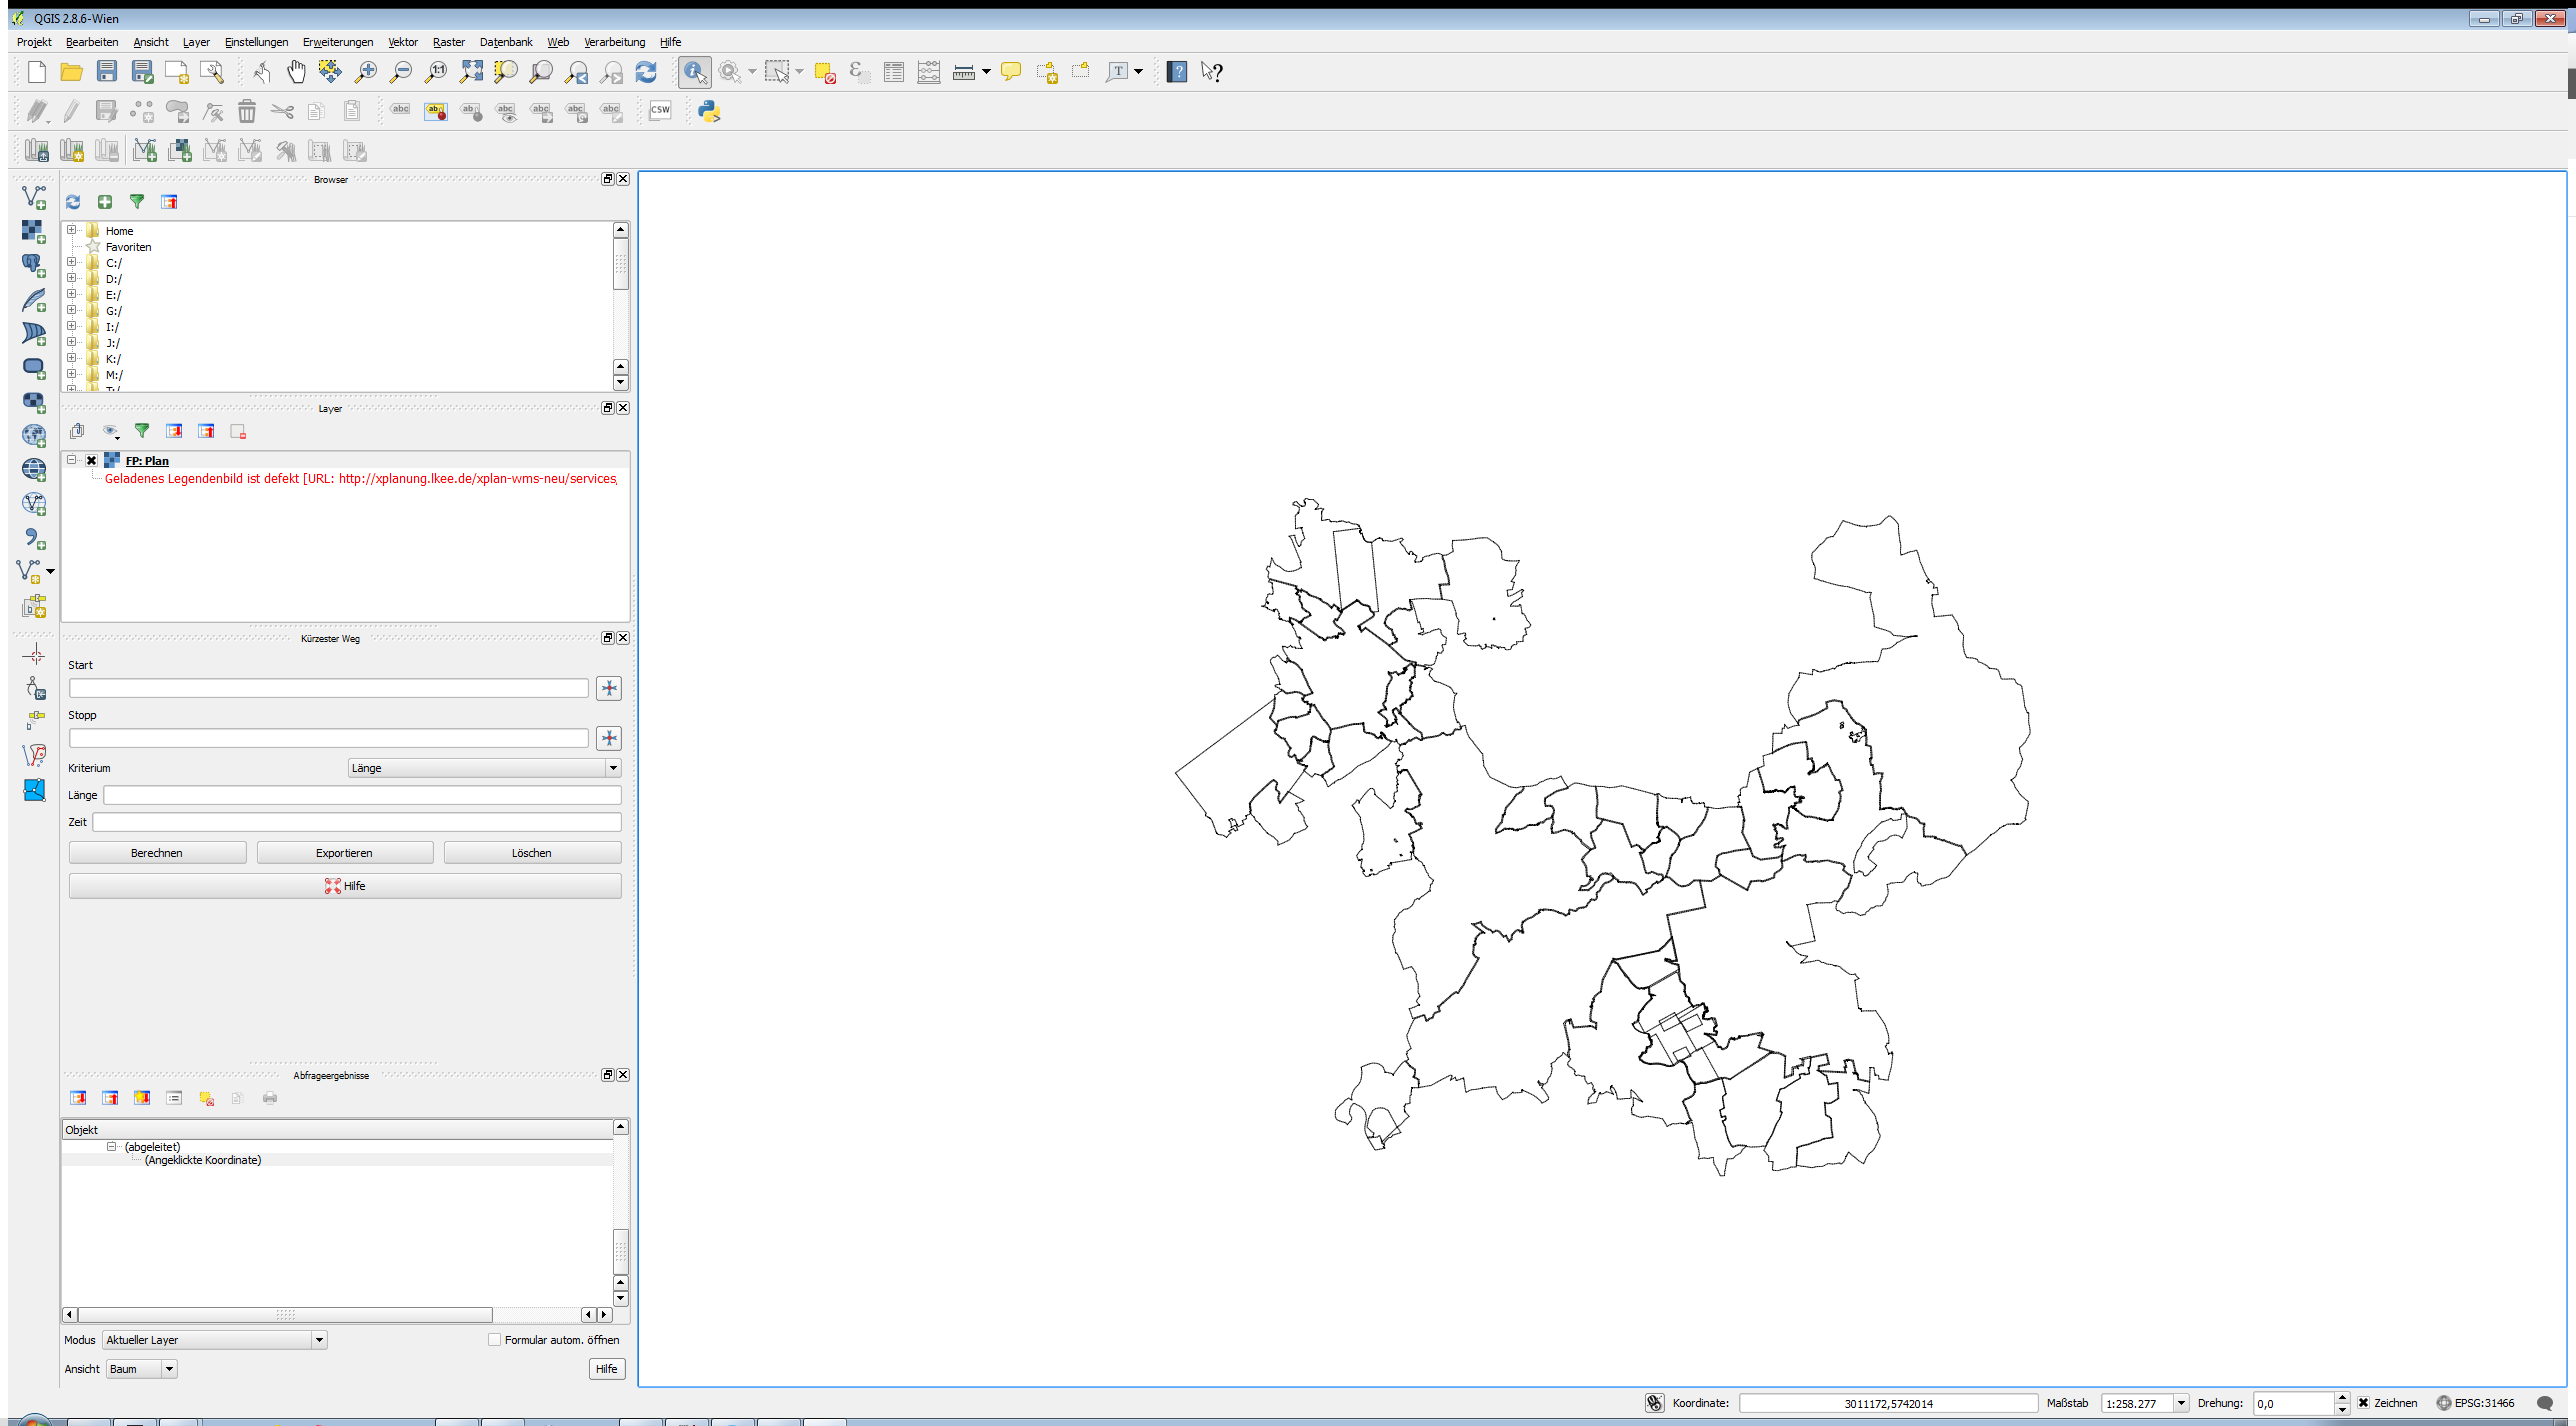Select the Pan Map hand tool
This screenshot has width=2576, height=1426.
click(296, 72)
